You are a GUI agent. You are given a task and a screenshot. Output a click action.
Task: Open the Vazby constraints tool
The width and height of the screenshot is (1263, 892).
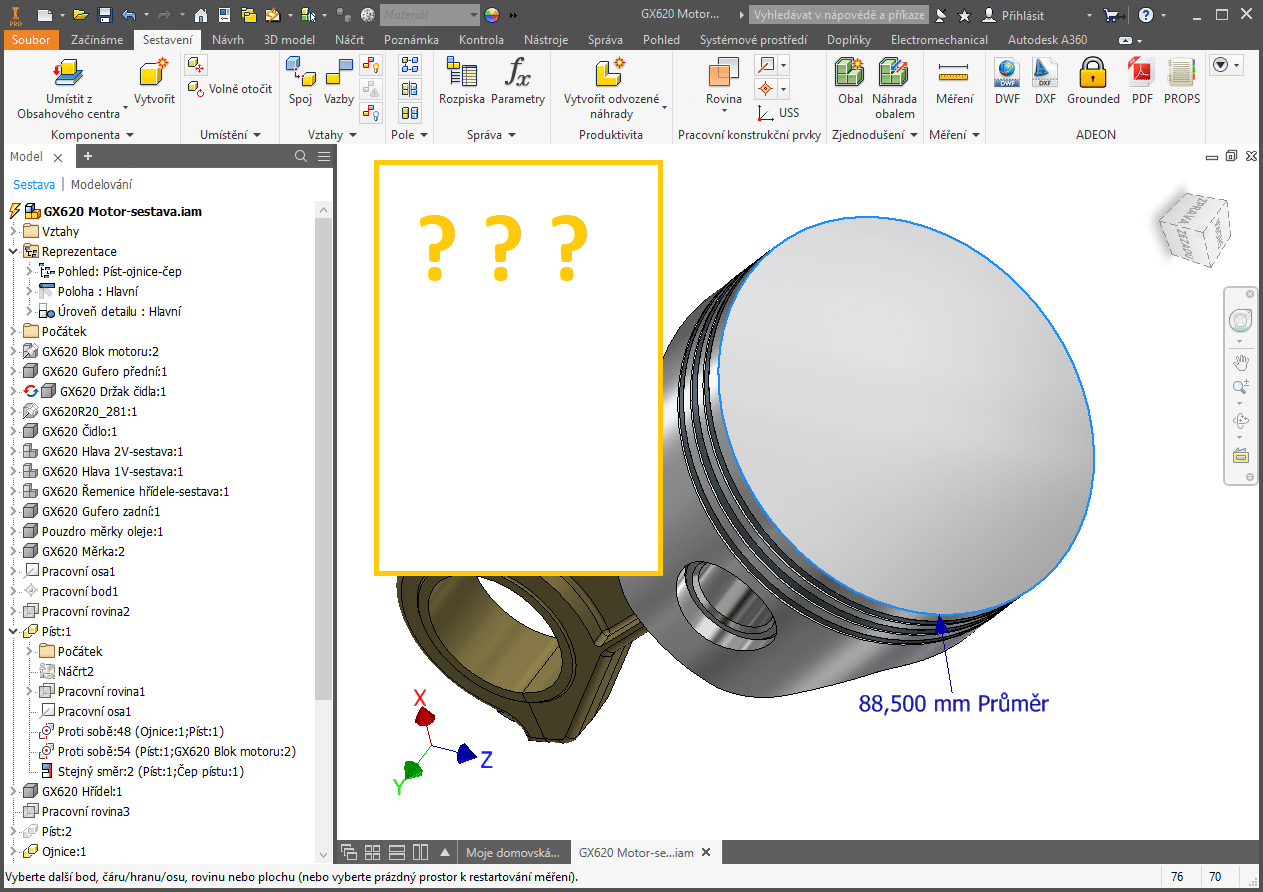coord(339,82)
